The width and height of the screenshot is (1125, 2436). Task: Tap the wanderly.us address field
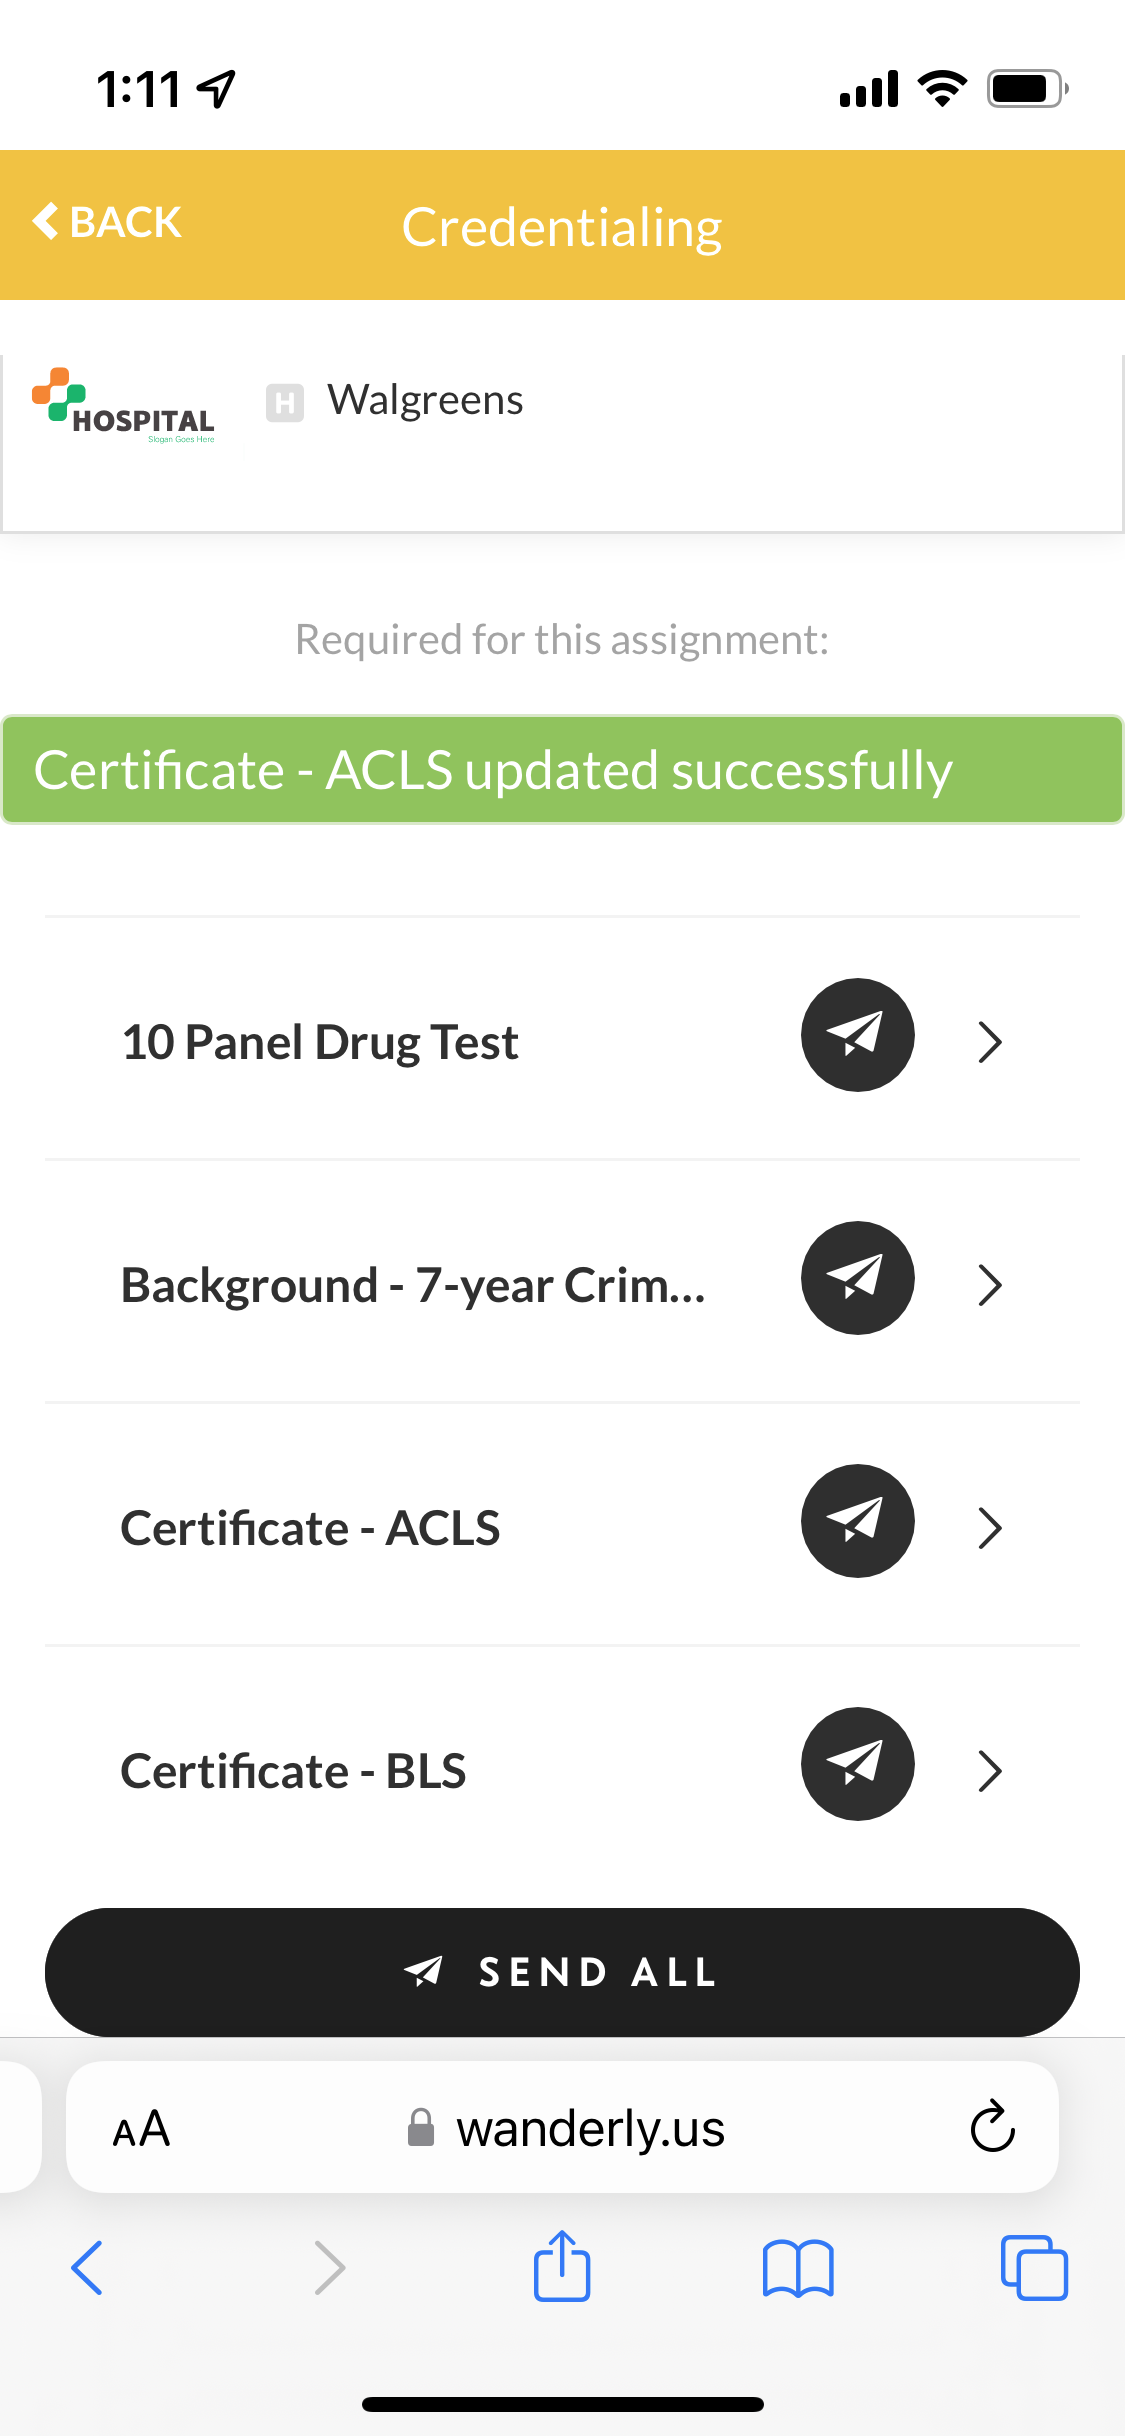590,2129
